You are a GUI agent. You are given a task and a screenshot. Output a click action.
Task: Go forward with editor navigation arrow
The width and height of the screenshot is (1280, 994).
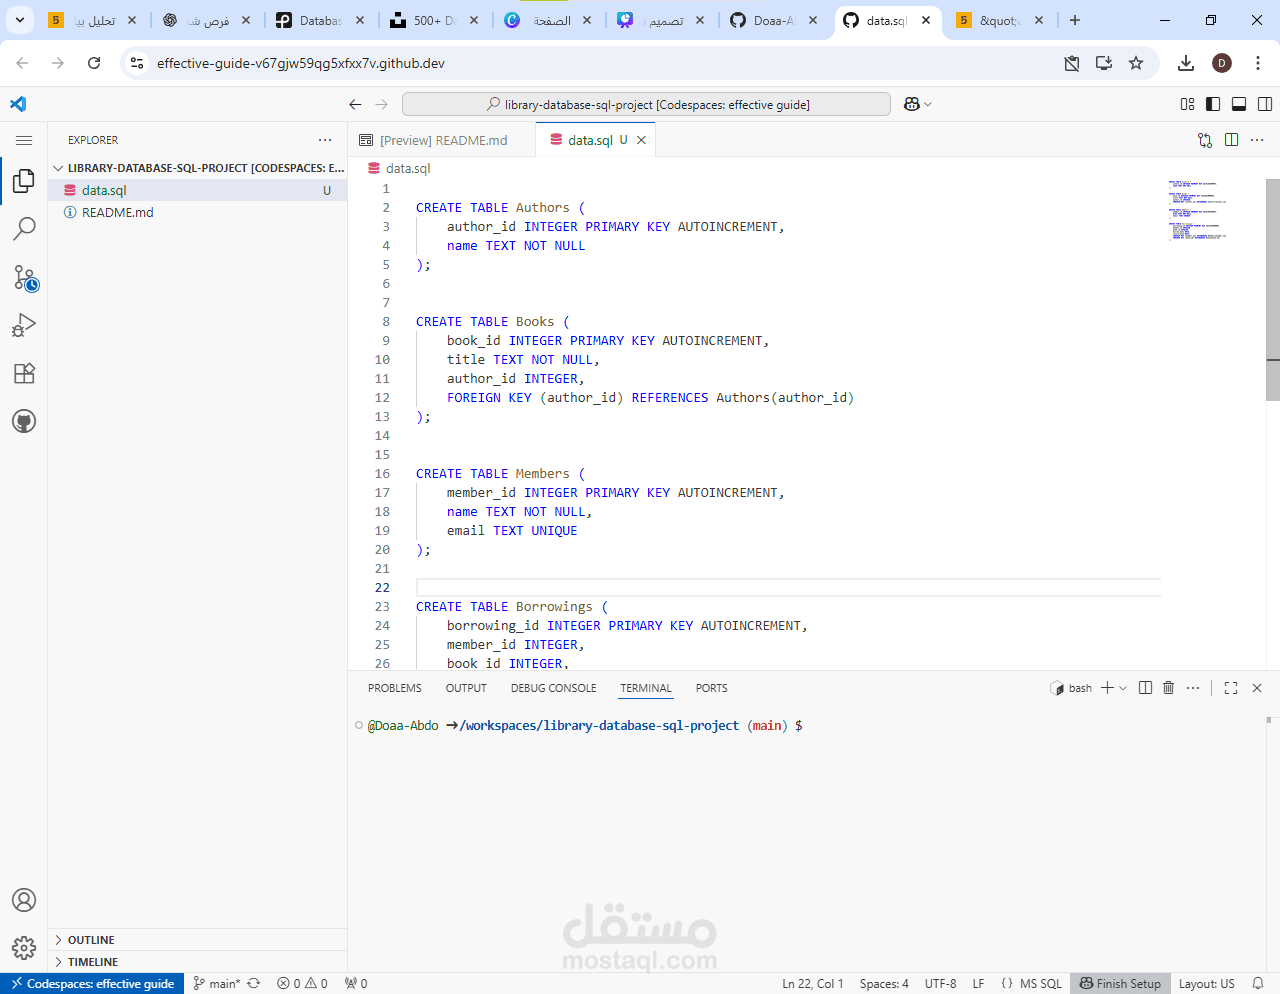pos(381,104)
